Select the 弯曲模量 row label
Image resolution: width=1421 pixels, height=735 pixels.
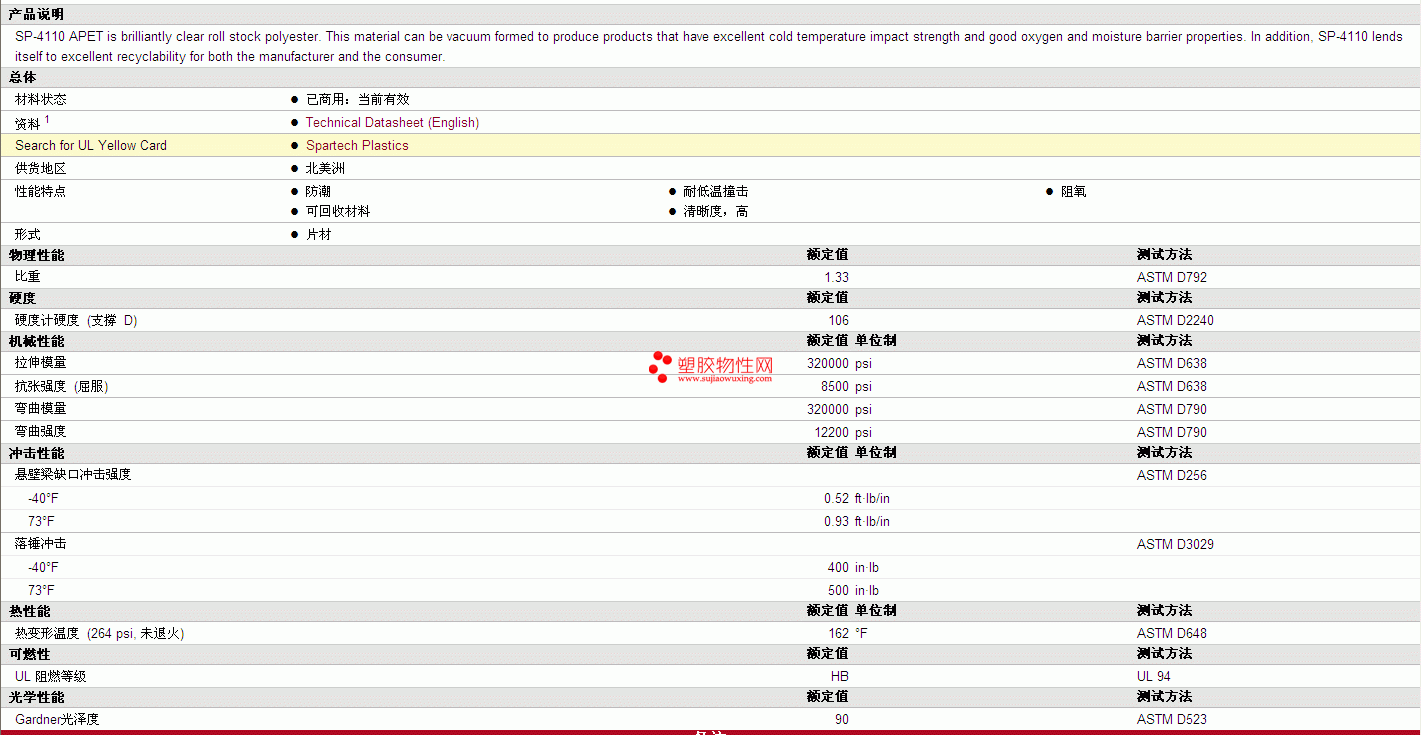[x=41, y=408]
